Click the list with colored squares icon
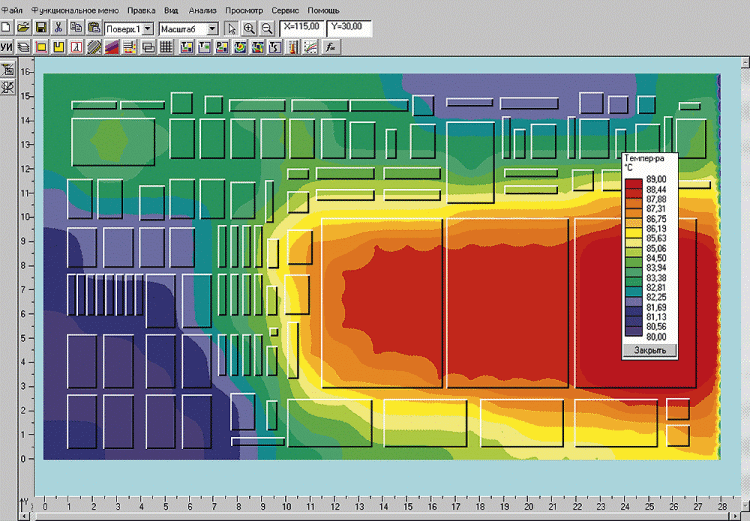This screenshot has height=521, width=750. [130, 47]
